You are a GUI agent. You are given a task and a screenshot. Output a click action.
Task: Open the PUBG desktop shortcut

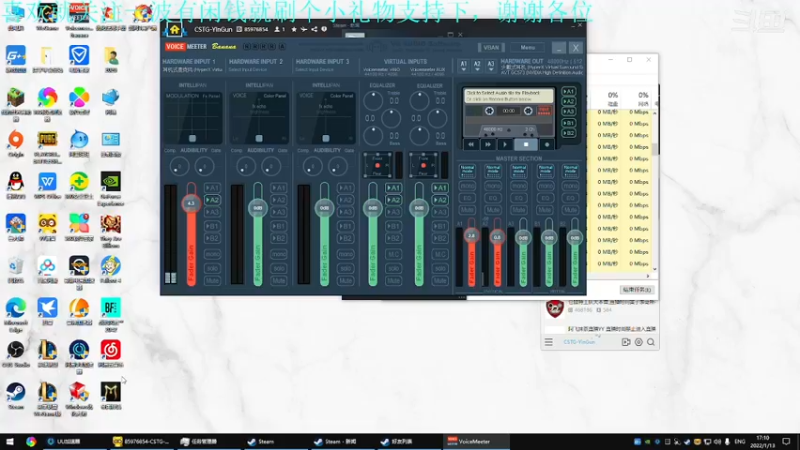(x=47, y=147)
